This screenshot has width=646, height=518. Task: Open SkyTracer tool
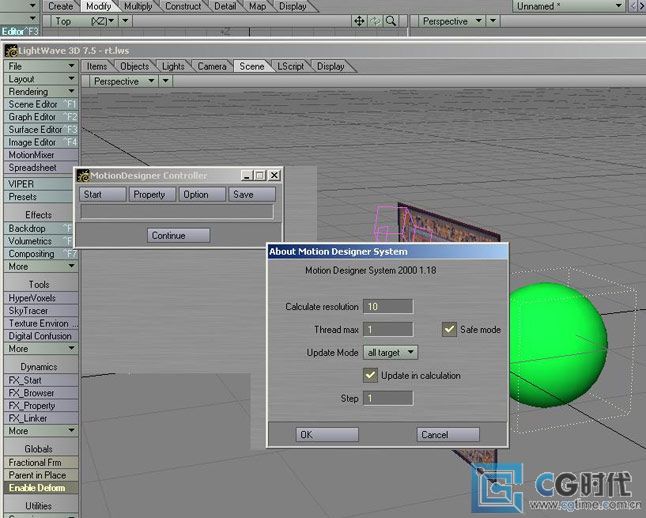[41, 311]
